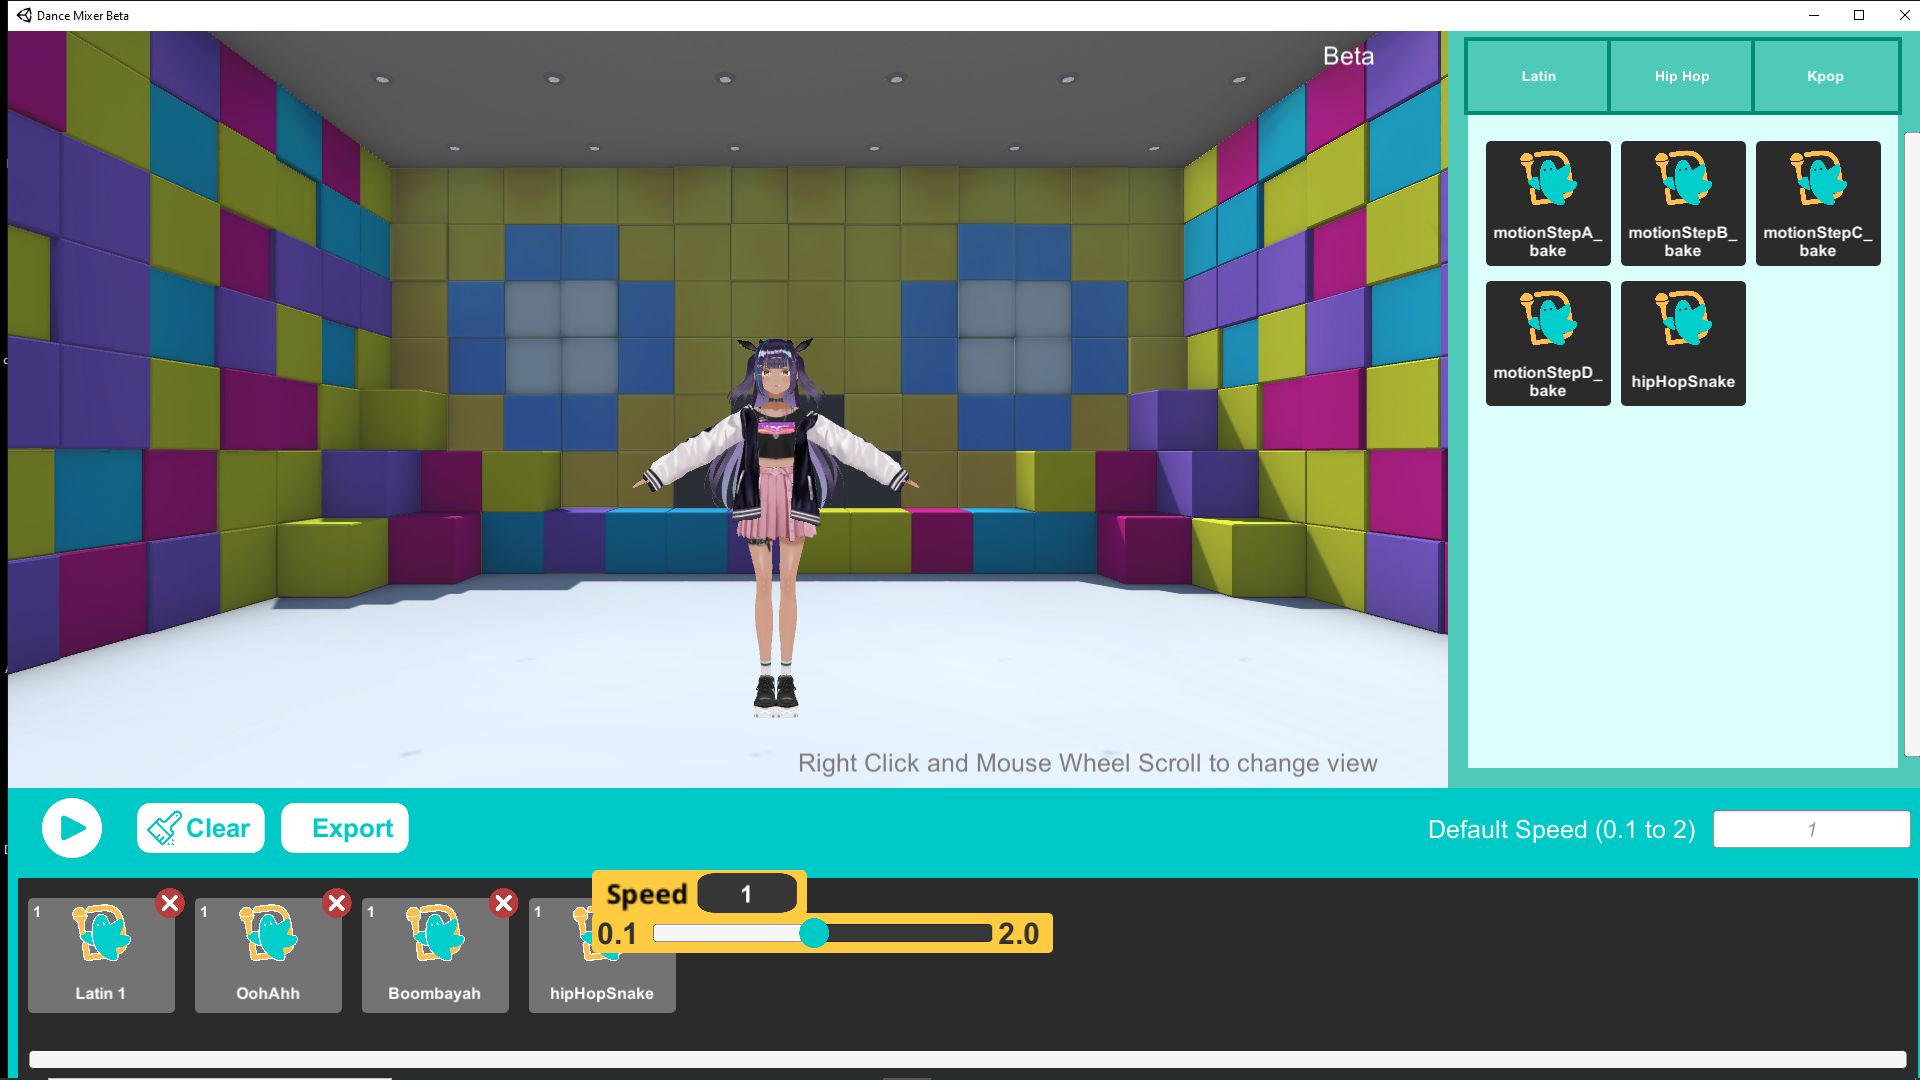Image resolution: width=1920 pixels, height=1080 pixels.
Task: Remove the Latin 1 clip from the timeline
Action: point(170,903)
